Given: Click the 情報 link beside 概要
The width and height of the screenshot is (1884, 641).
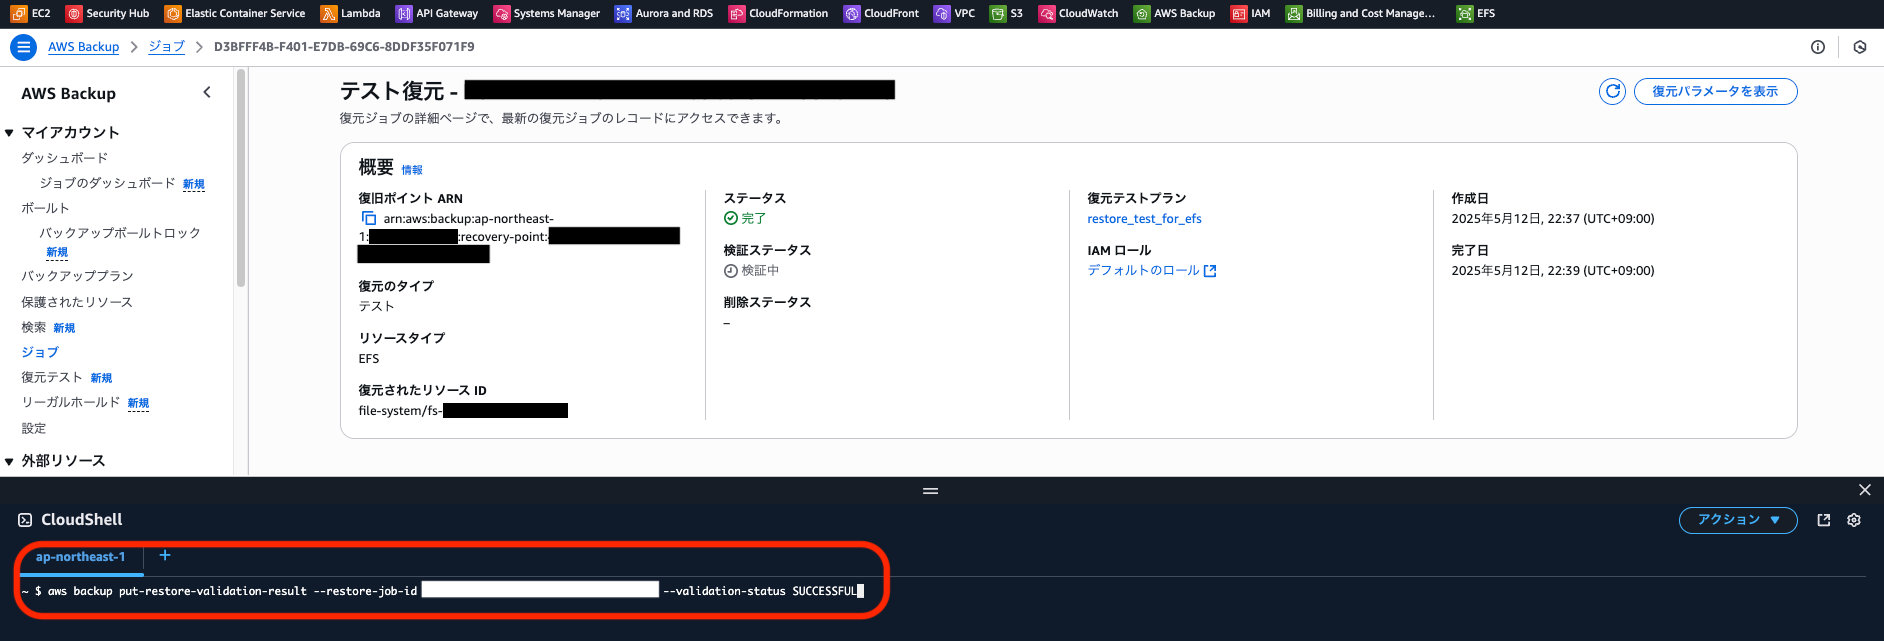Looking at the screenshot, I should [412, 170].
